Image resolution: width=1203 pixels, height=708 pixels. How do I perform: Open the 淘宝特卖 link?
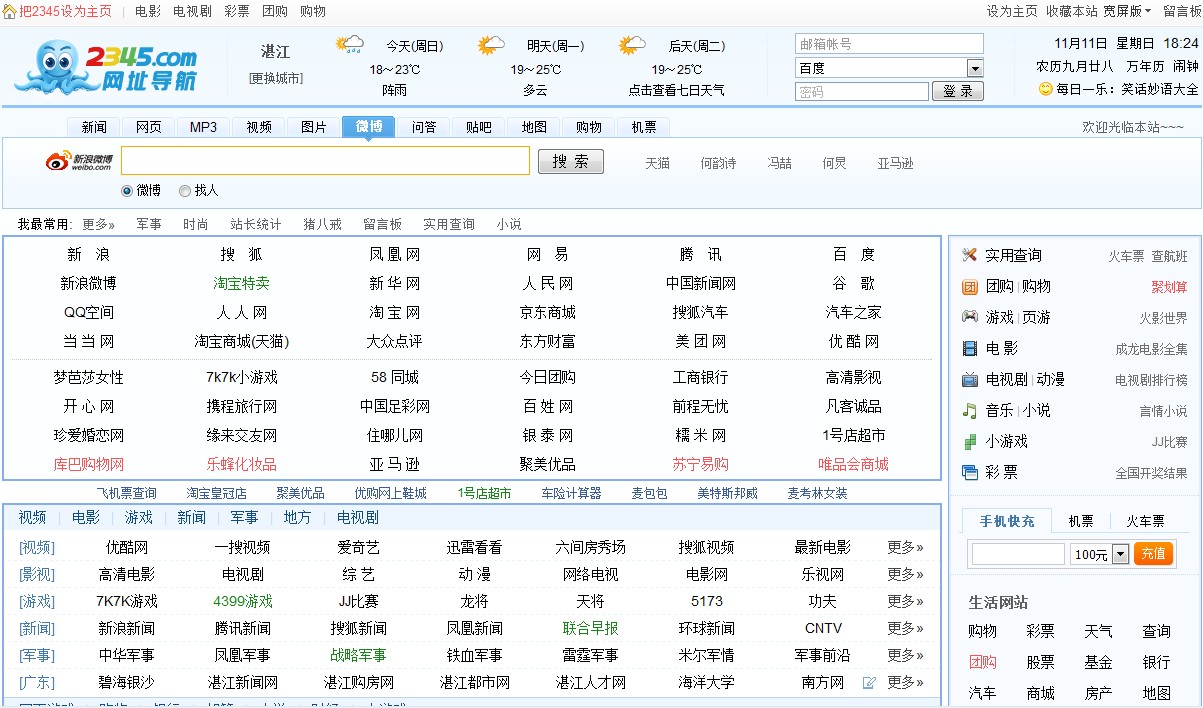[242, 283]
